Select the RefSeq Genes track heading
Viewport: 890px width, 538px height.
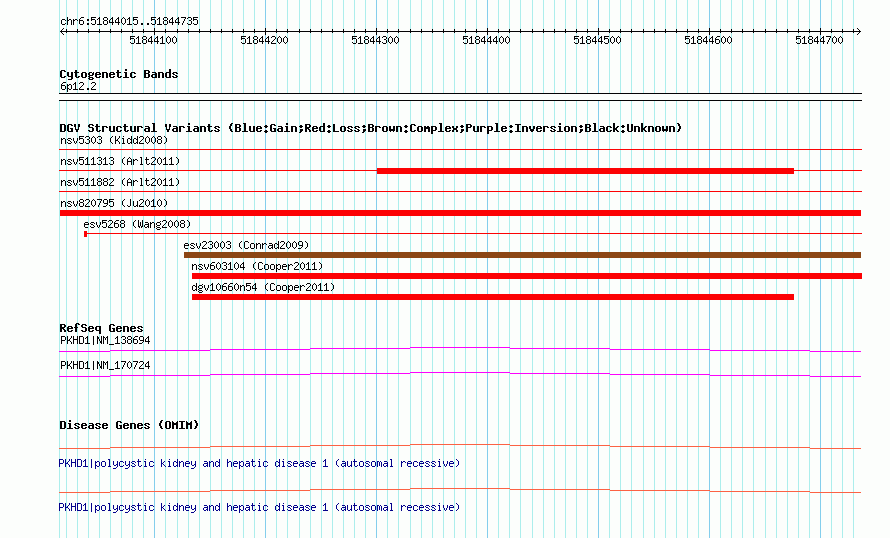coord(102,329)
